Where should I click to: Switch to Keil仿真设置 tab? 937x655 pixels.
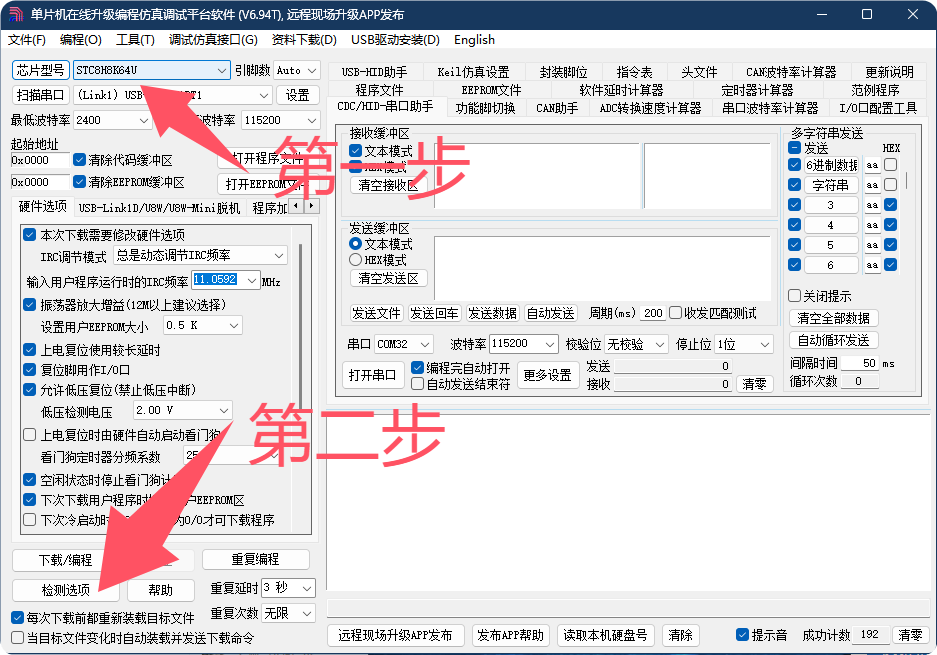pos(473,72)
